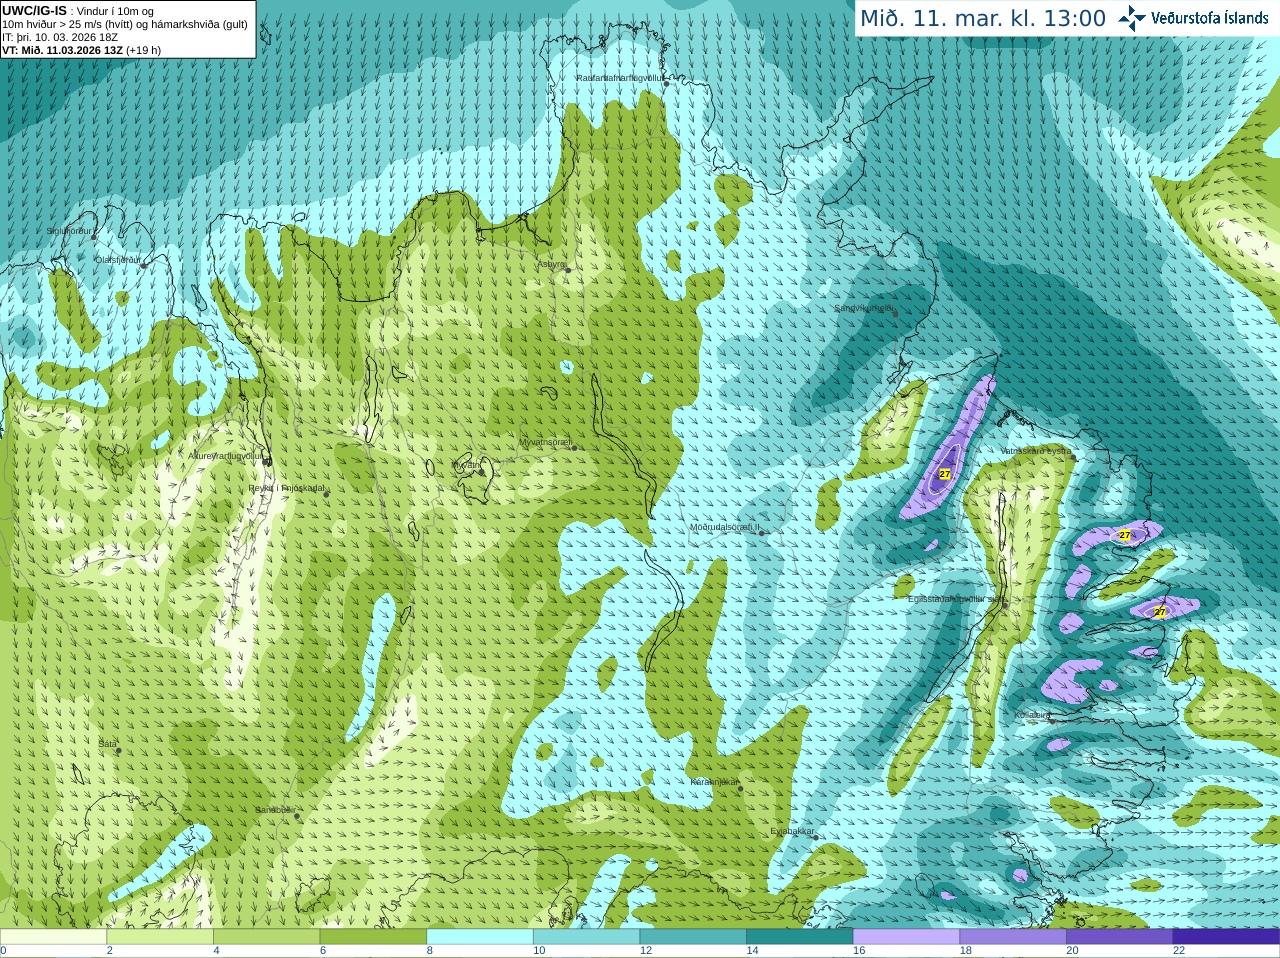Pick the 18–20 m/s purple swatch
Image resolution: width=1280 pixels, height=958 pixels.
[1013, 937]
